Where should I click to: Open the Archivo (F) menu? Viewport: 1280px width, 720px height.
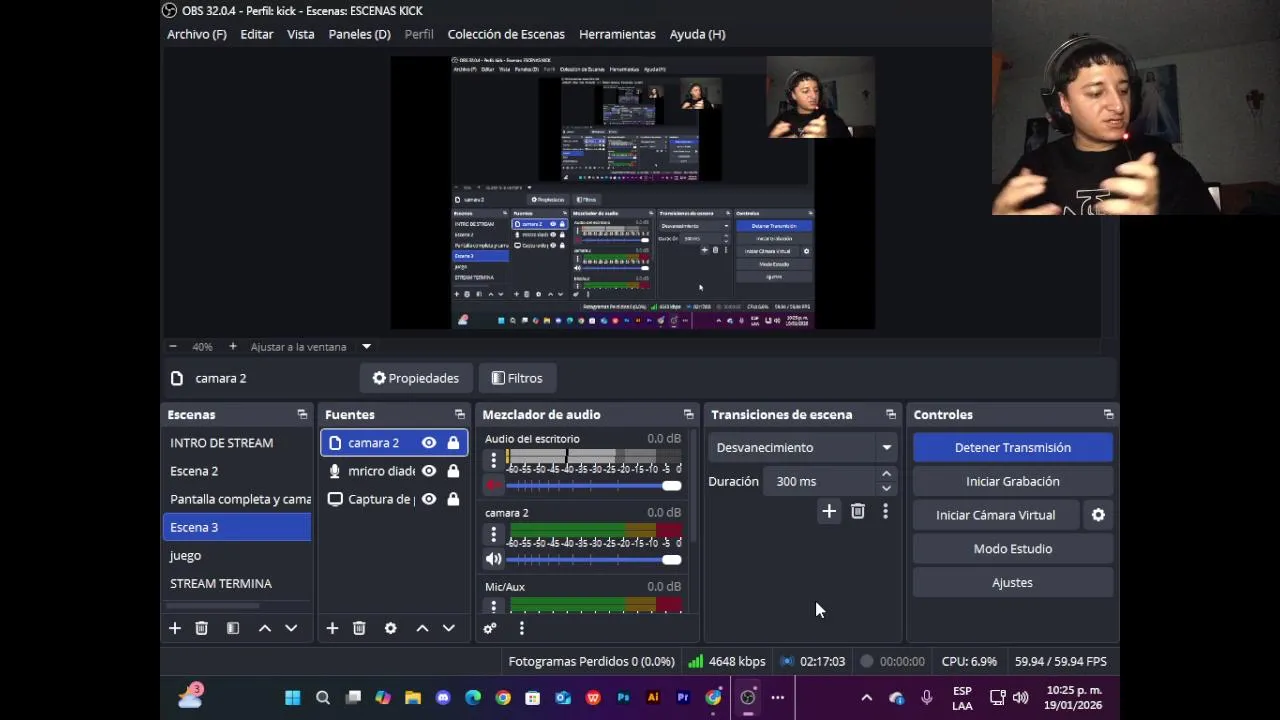click(x=197, y=34)
